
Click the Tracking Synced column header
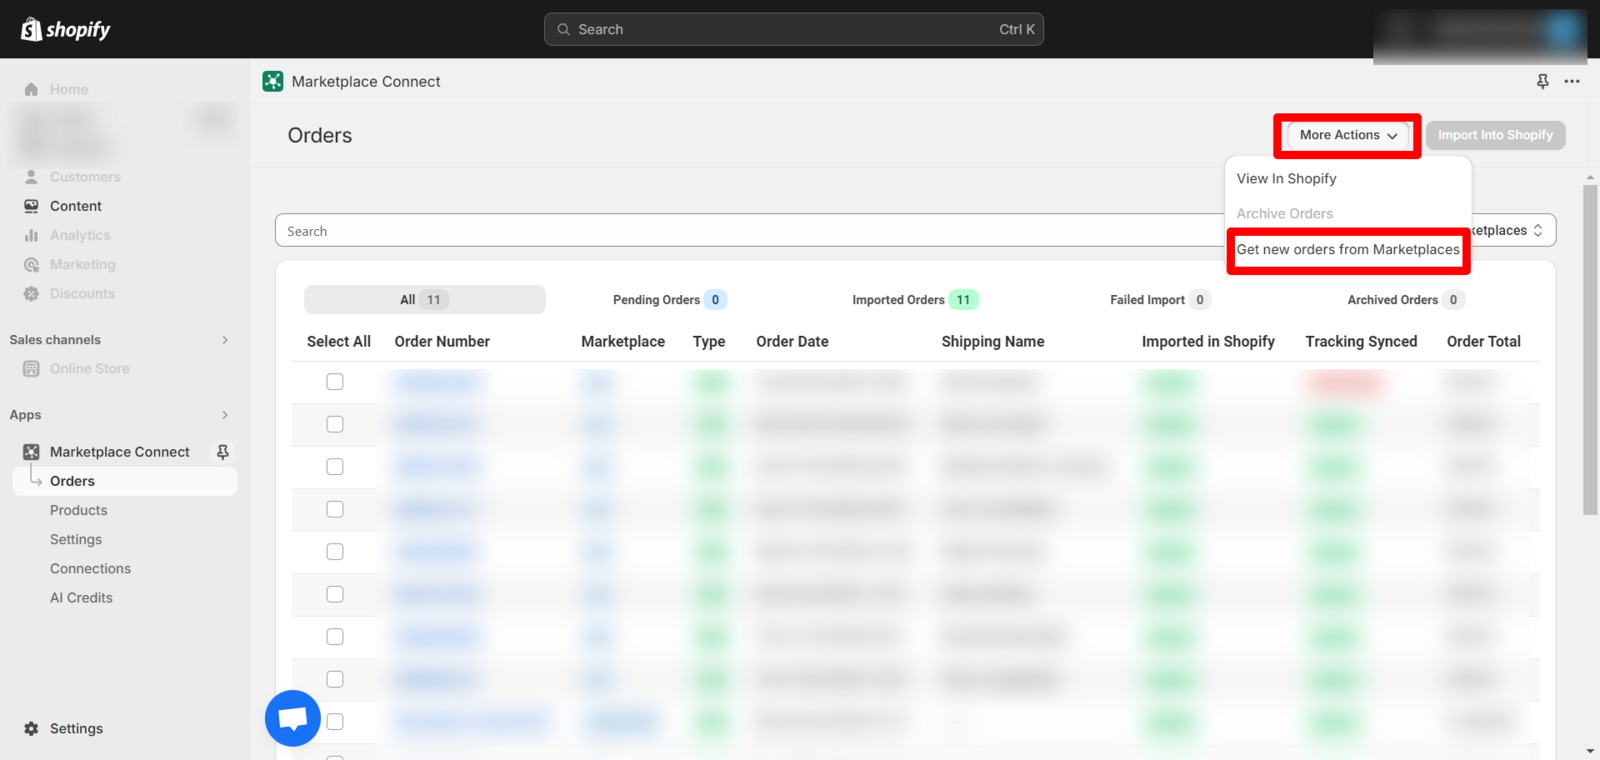click(x=1361, y=341)
